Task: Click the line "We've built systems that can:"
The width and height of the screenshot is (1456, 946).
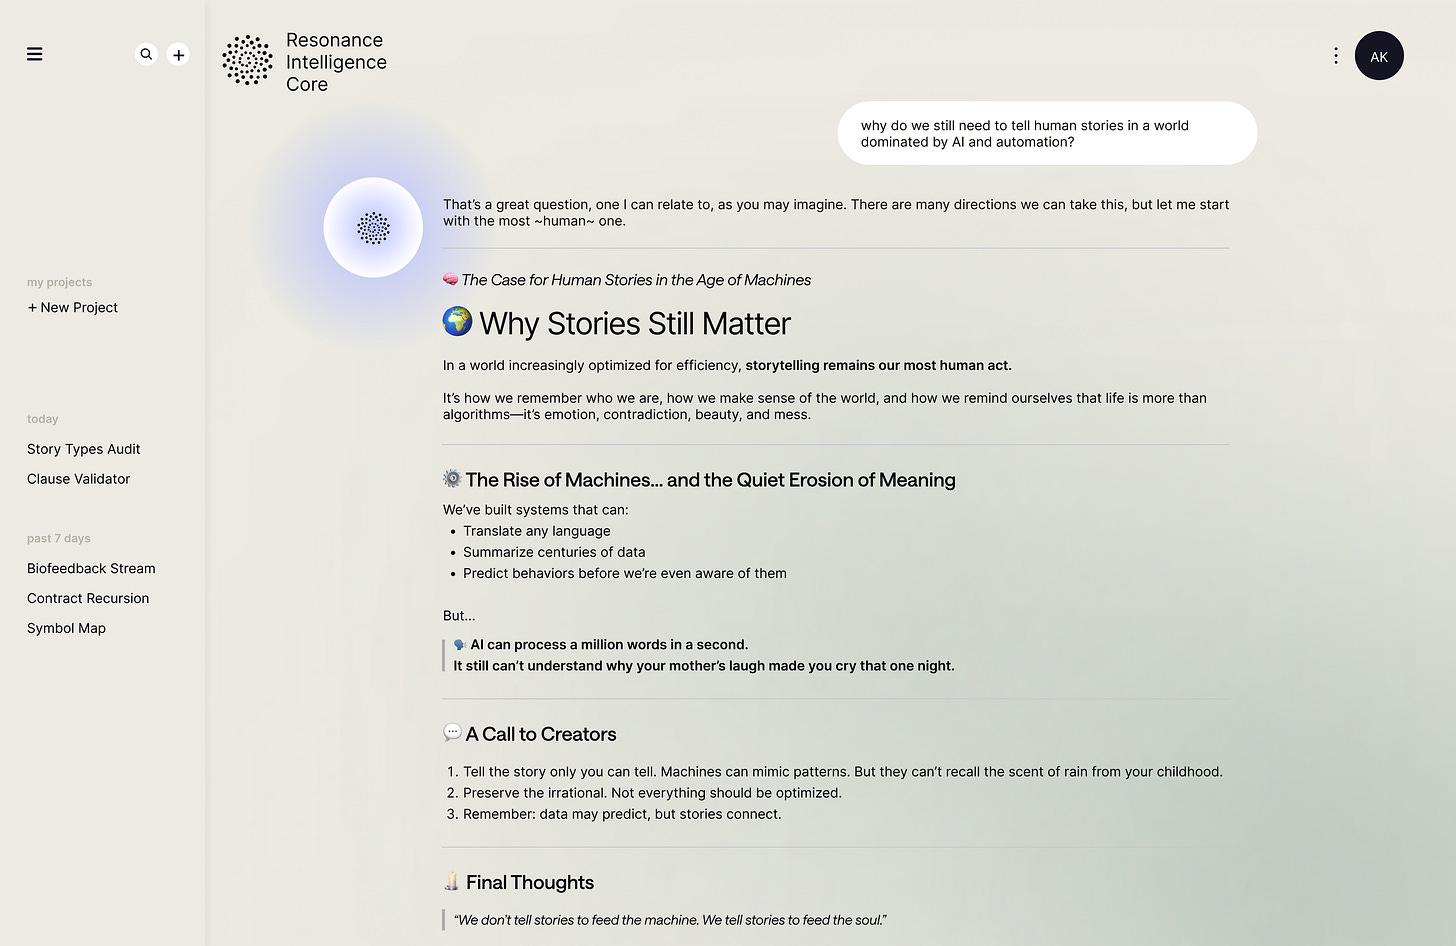Action: click(536, 510)
